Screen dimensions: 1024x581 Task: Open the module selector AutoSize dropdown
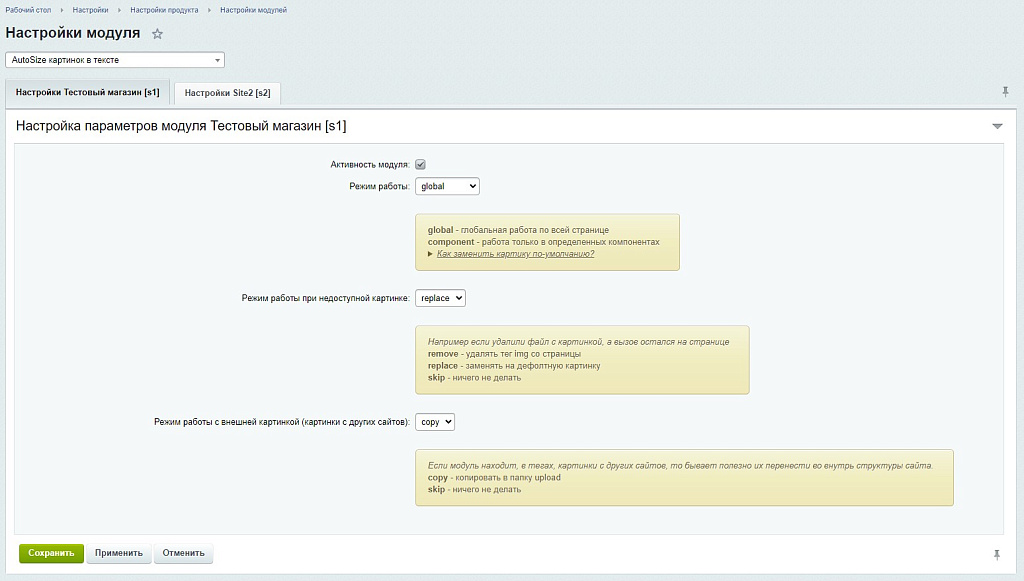pos(115,60)
